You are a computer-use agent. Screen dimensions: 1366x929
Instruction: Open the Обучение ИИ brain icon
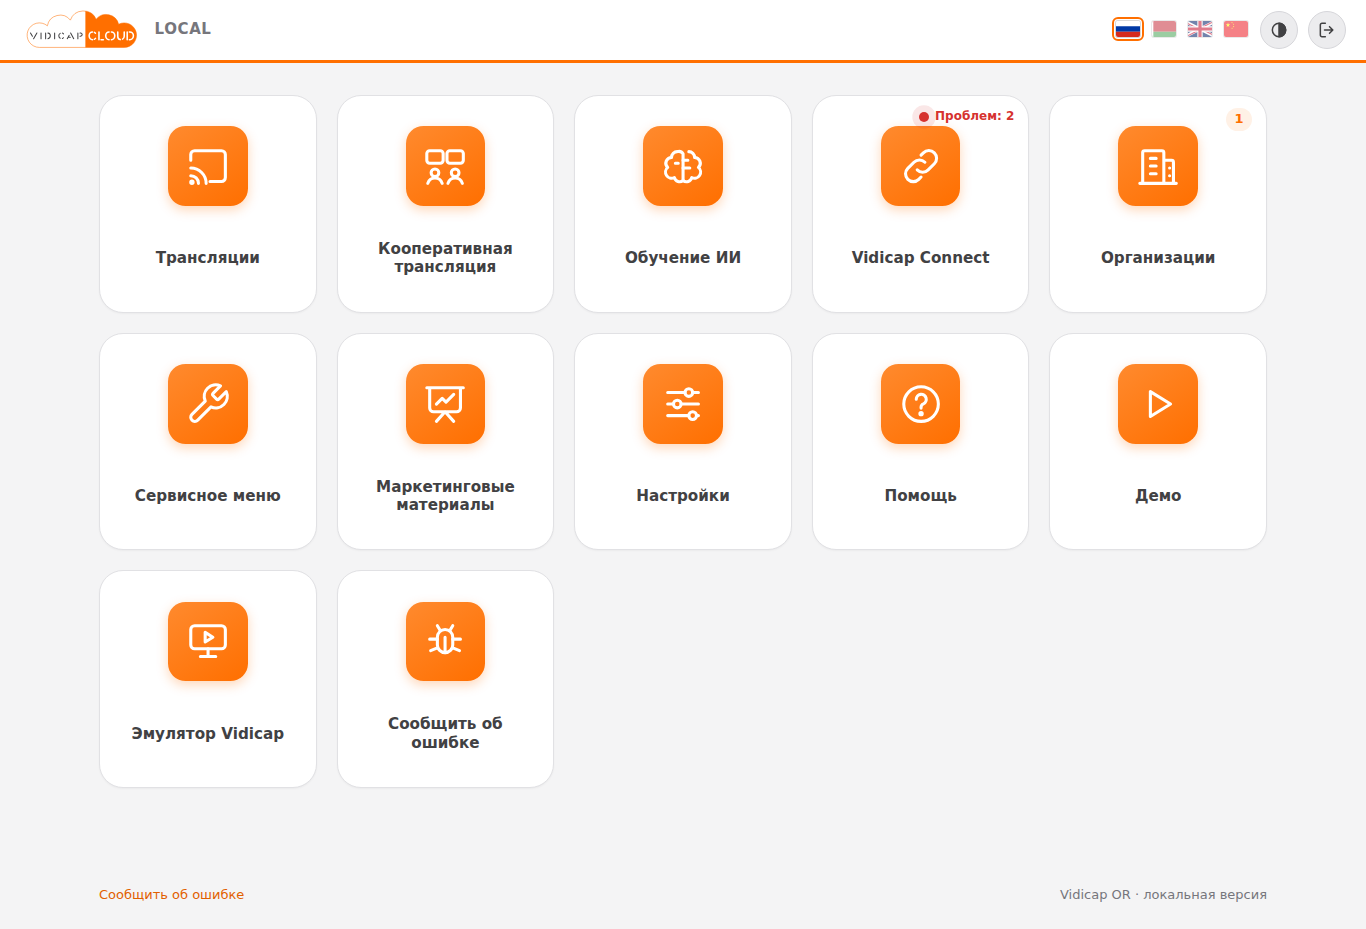pos(683,166)
